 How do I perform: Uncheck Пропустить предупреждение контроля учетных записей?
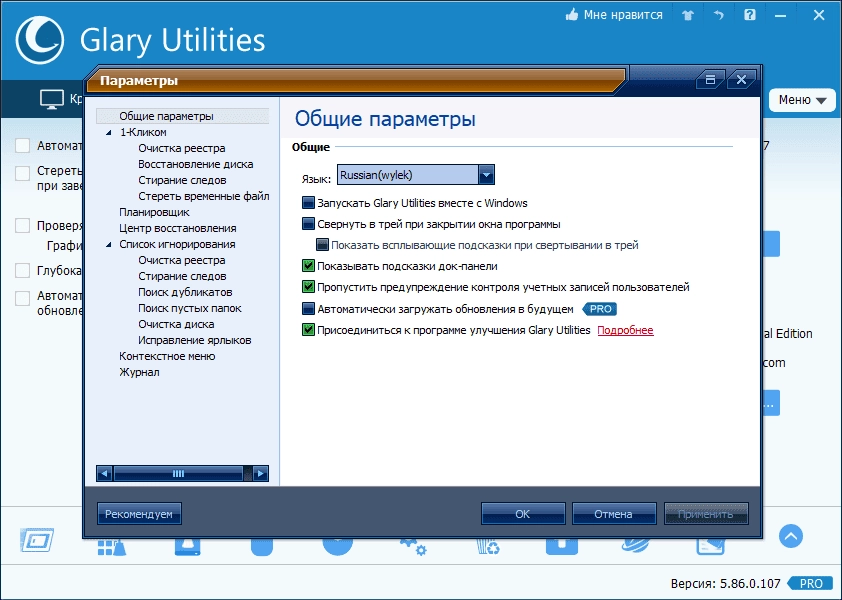(x=308, y=286)
